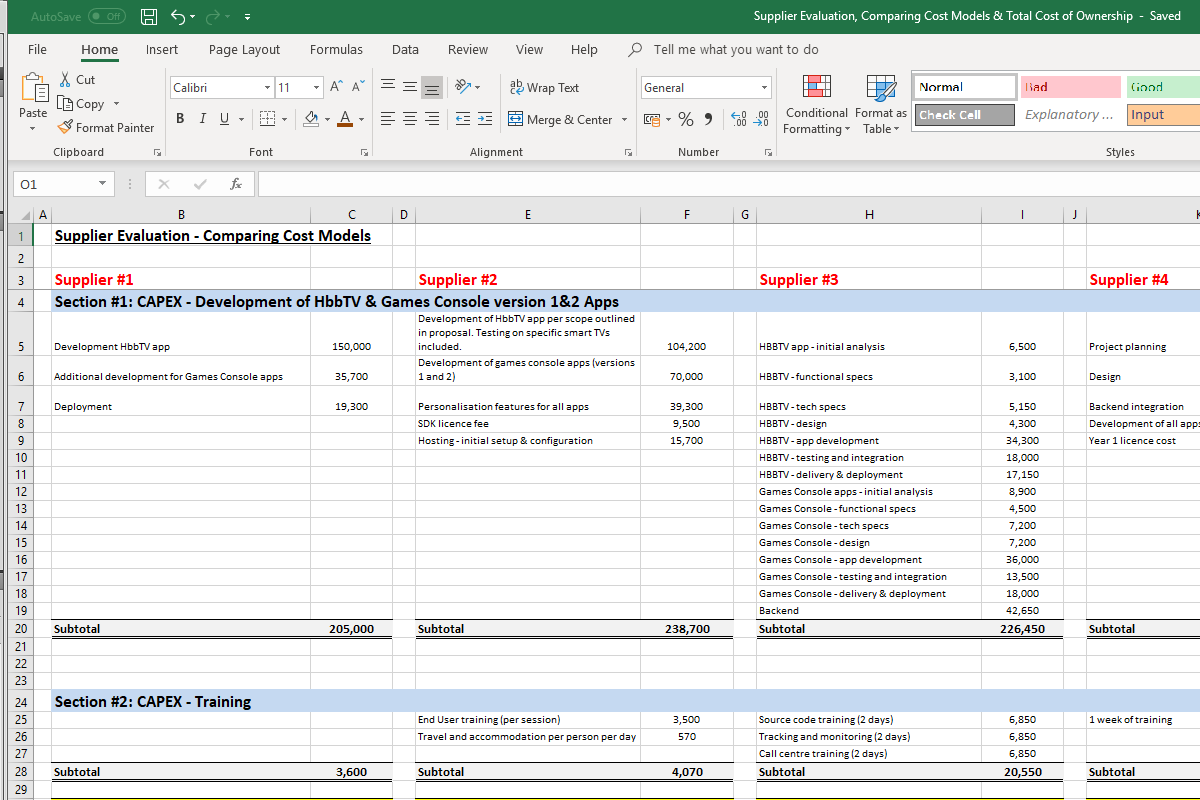Image resolution: width=1200 pixels, height=800 pixels.
Task: Open the undo history dropdown arrow
Action: pos(193,17)
